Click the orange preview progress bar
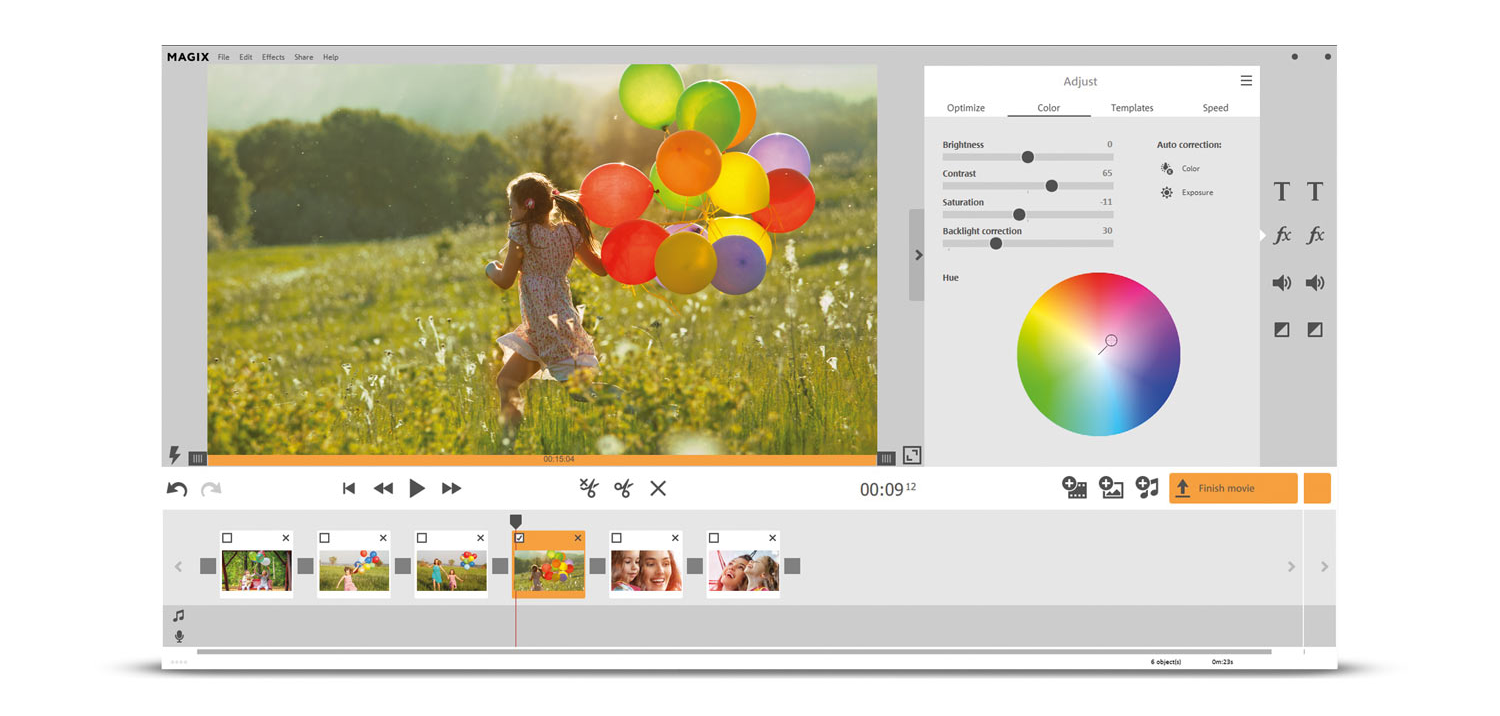The width and height of the screenshot is (1500, 716). point(542,459)
